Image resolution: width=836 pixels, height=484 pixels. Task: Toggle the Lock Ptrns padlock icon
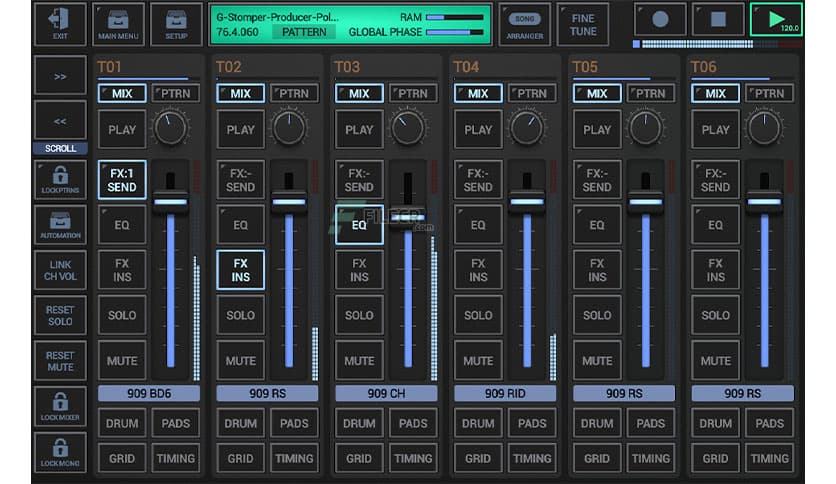pyautogui.click(x=60, y=180)
